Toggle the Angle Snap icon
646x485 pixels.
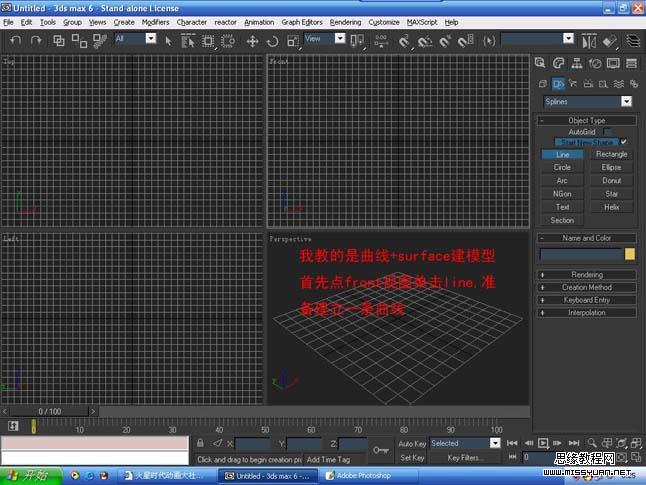click(x=424, y=41)
